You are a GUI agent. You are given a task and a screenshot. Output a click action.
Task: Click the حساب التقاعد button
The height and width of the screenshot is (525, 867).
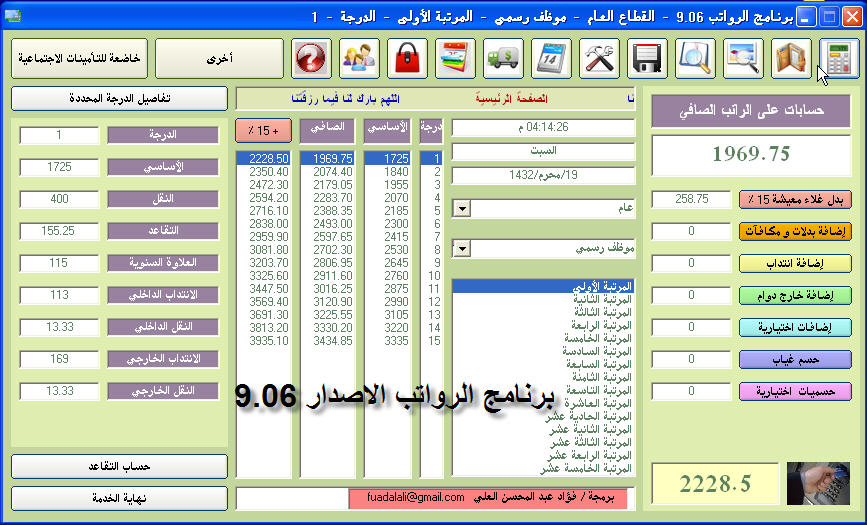(119, 466)
